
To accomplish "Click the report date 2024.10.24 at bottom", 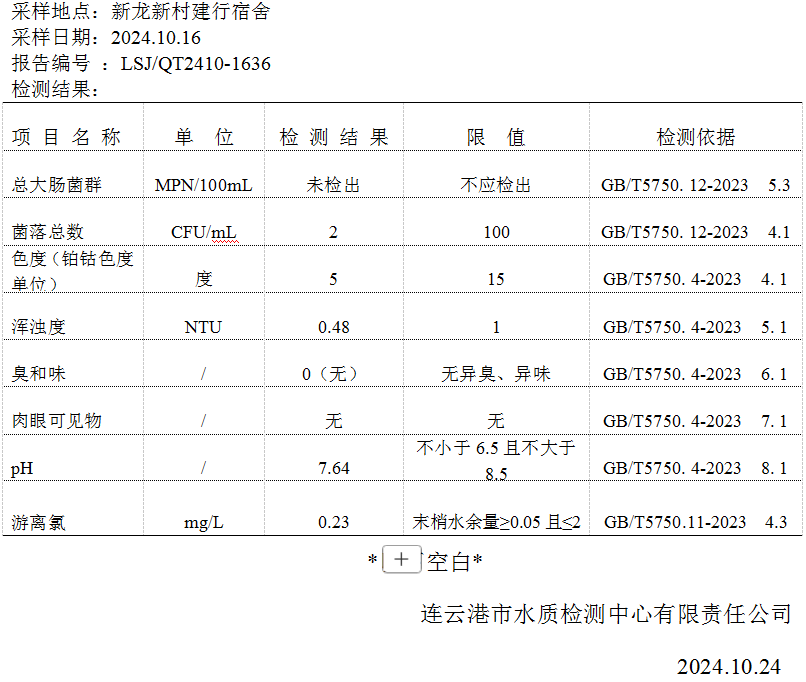I will 728,666.
